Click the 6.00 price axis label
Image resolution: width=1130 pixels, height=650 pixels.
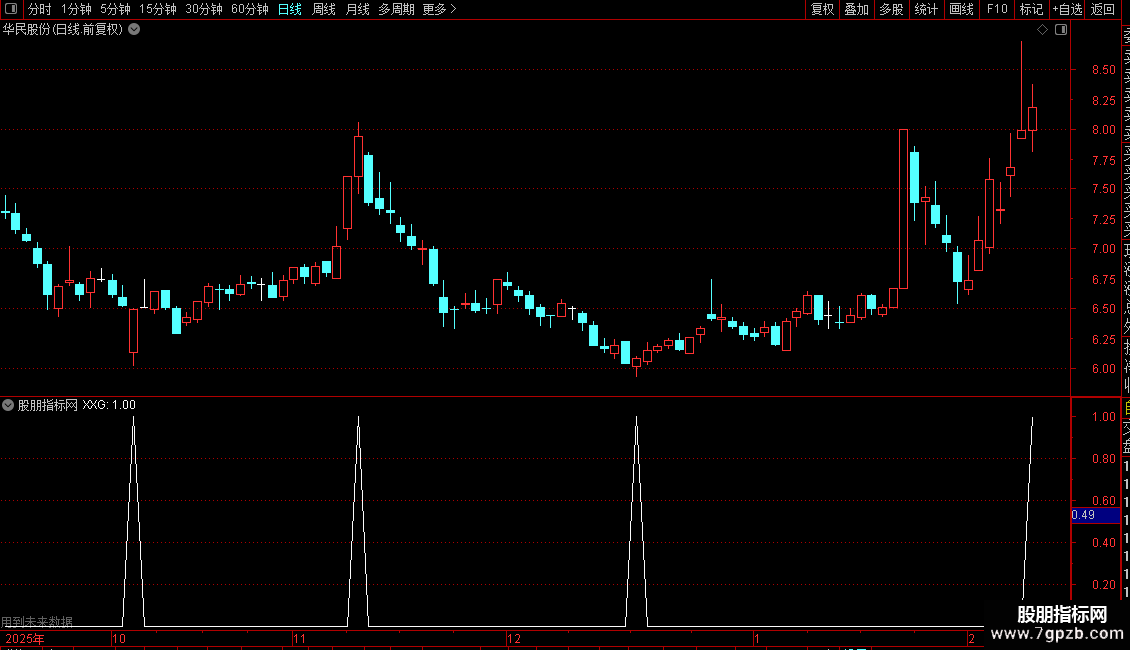pos(1103,368)
